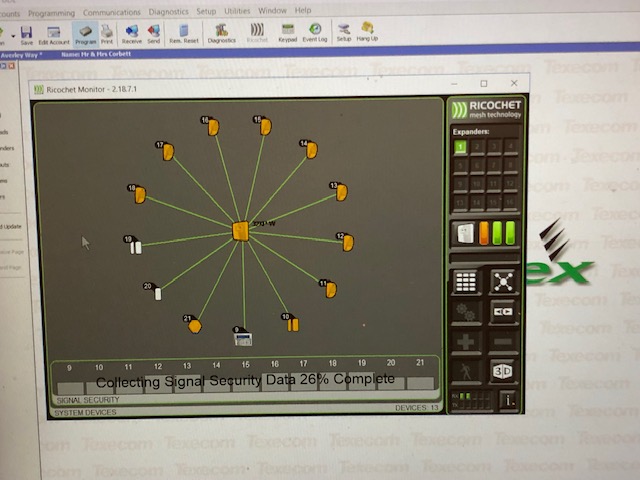Click the DEVICES: 13 status text

click(416, 407)
